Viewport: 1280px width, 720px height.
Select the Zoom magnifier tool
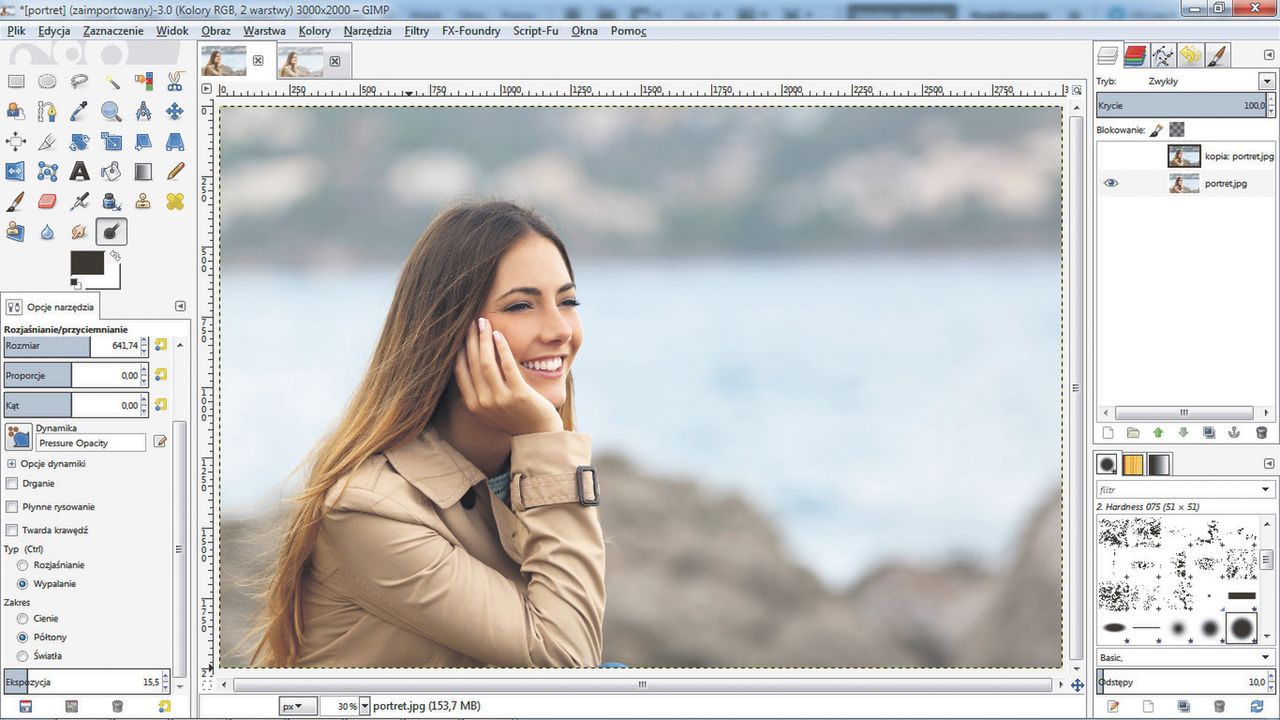(111, 111)
